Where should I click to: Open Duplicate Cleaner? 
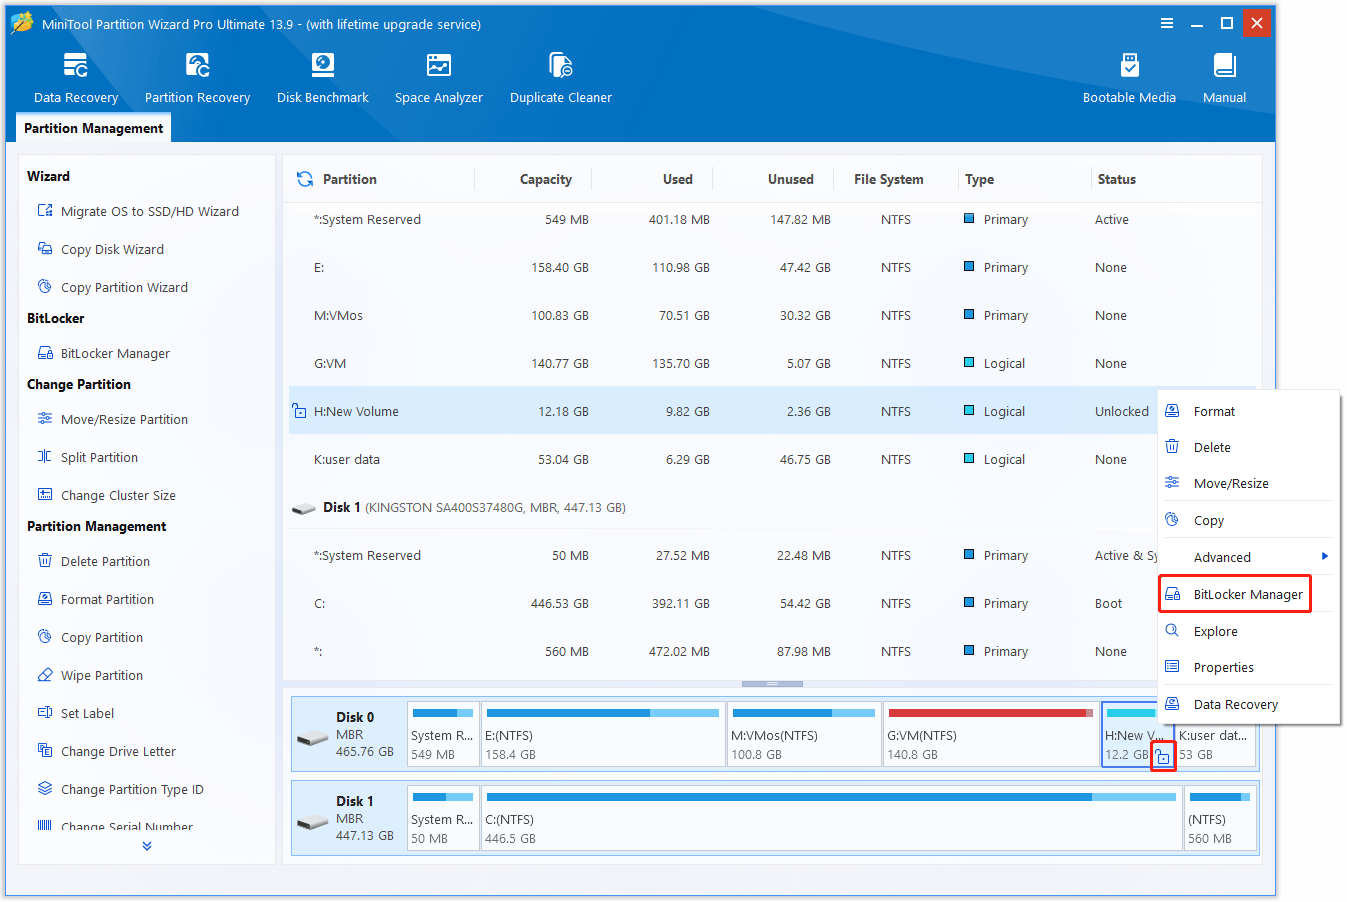(x=561, y=79)
